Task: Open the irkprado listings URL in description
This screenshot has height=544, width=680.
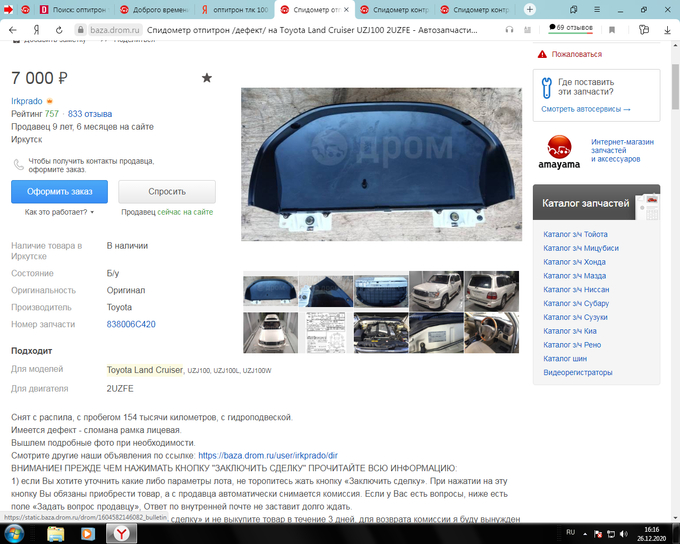Action: (268, 456)
